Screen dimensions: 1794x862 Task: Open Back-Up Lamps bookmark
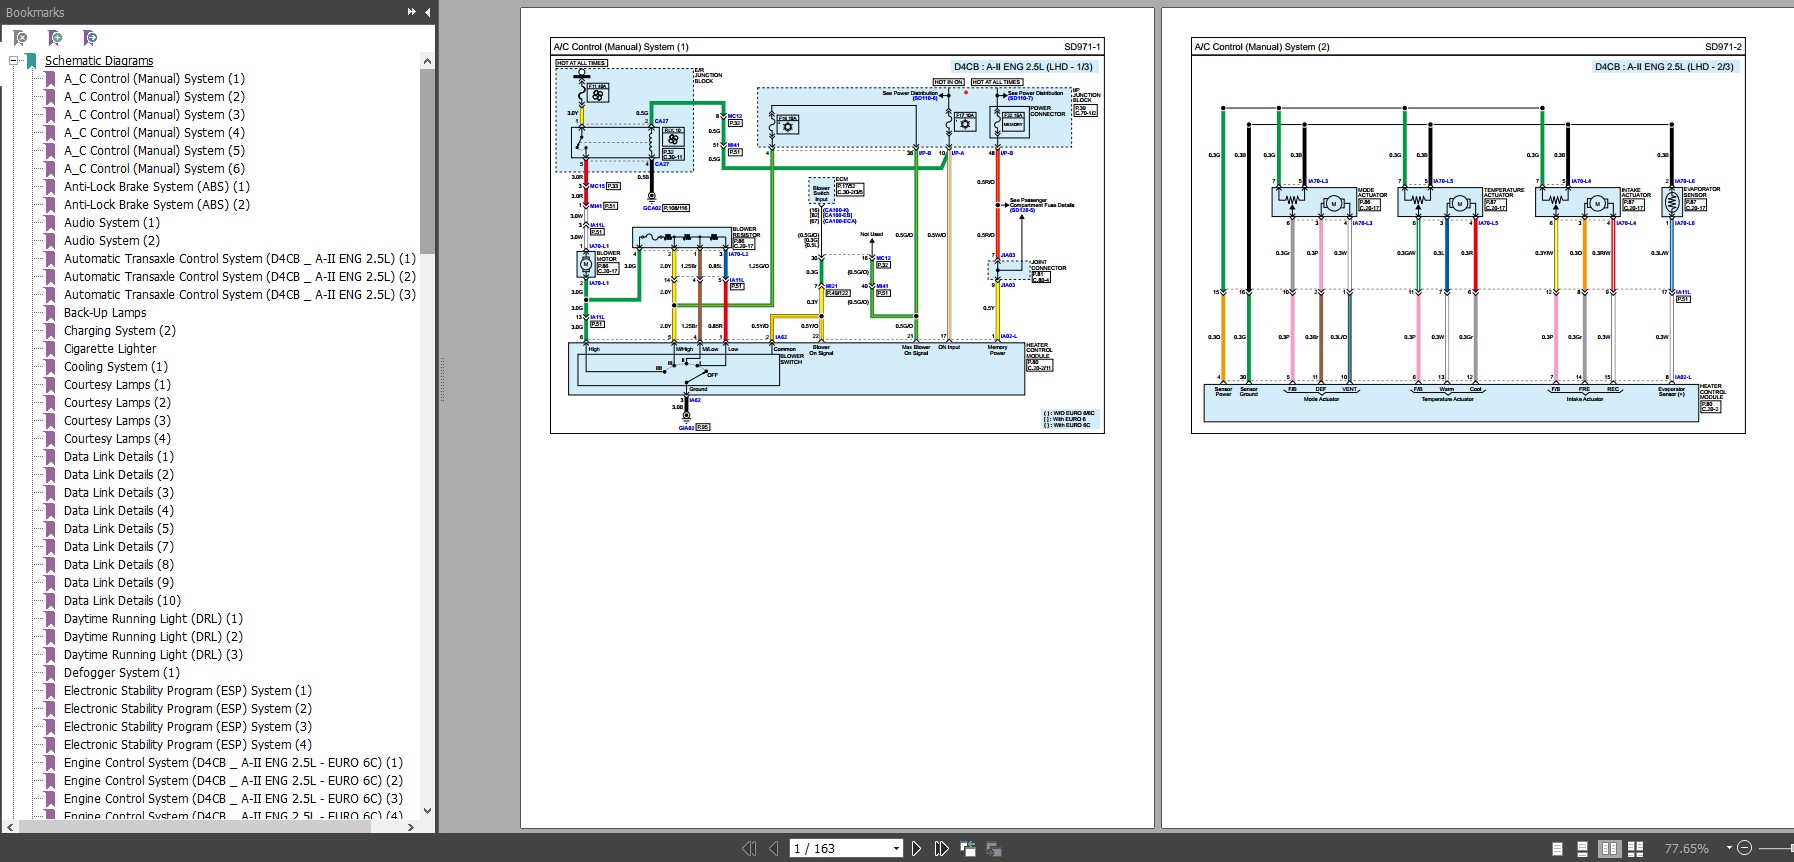click(x=105, y=313)
